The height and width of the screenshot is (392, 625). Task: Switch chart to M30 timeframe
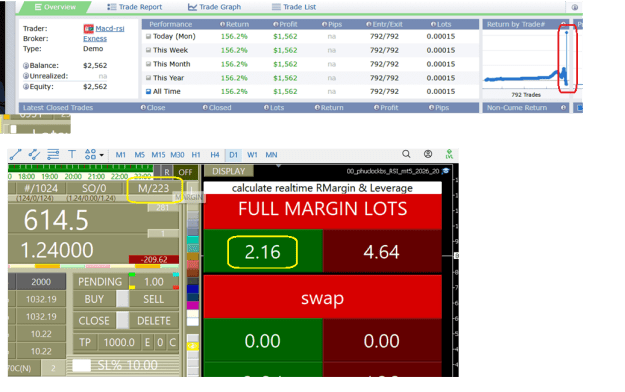pyautogui.click(x=177, y=155)
